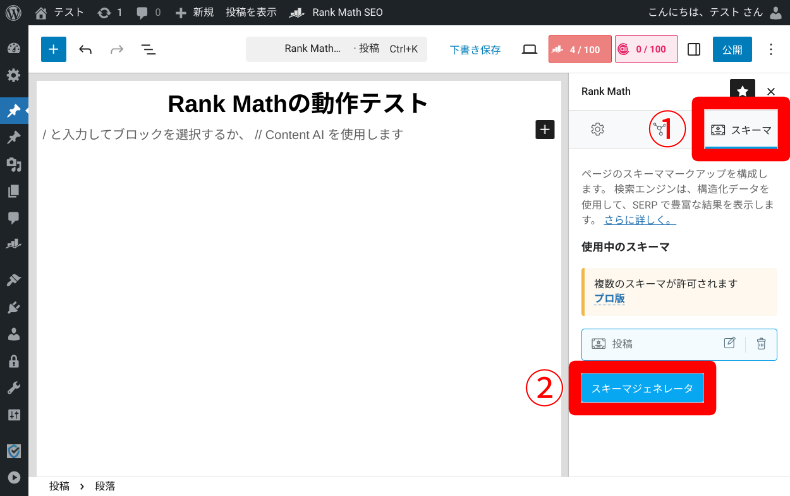
Task: Click the preview device icon
Action: 529,49
